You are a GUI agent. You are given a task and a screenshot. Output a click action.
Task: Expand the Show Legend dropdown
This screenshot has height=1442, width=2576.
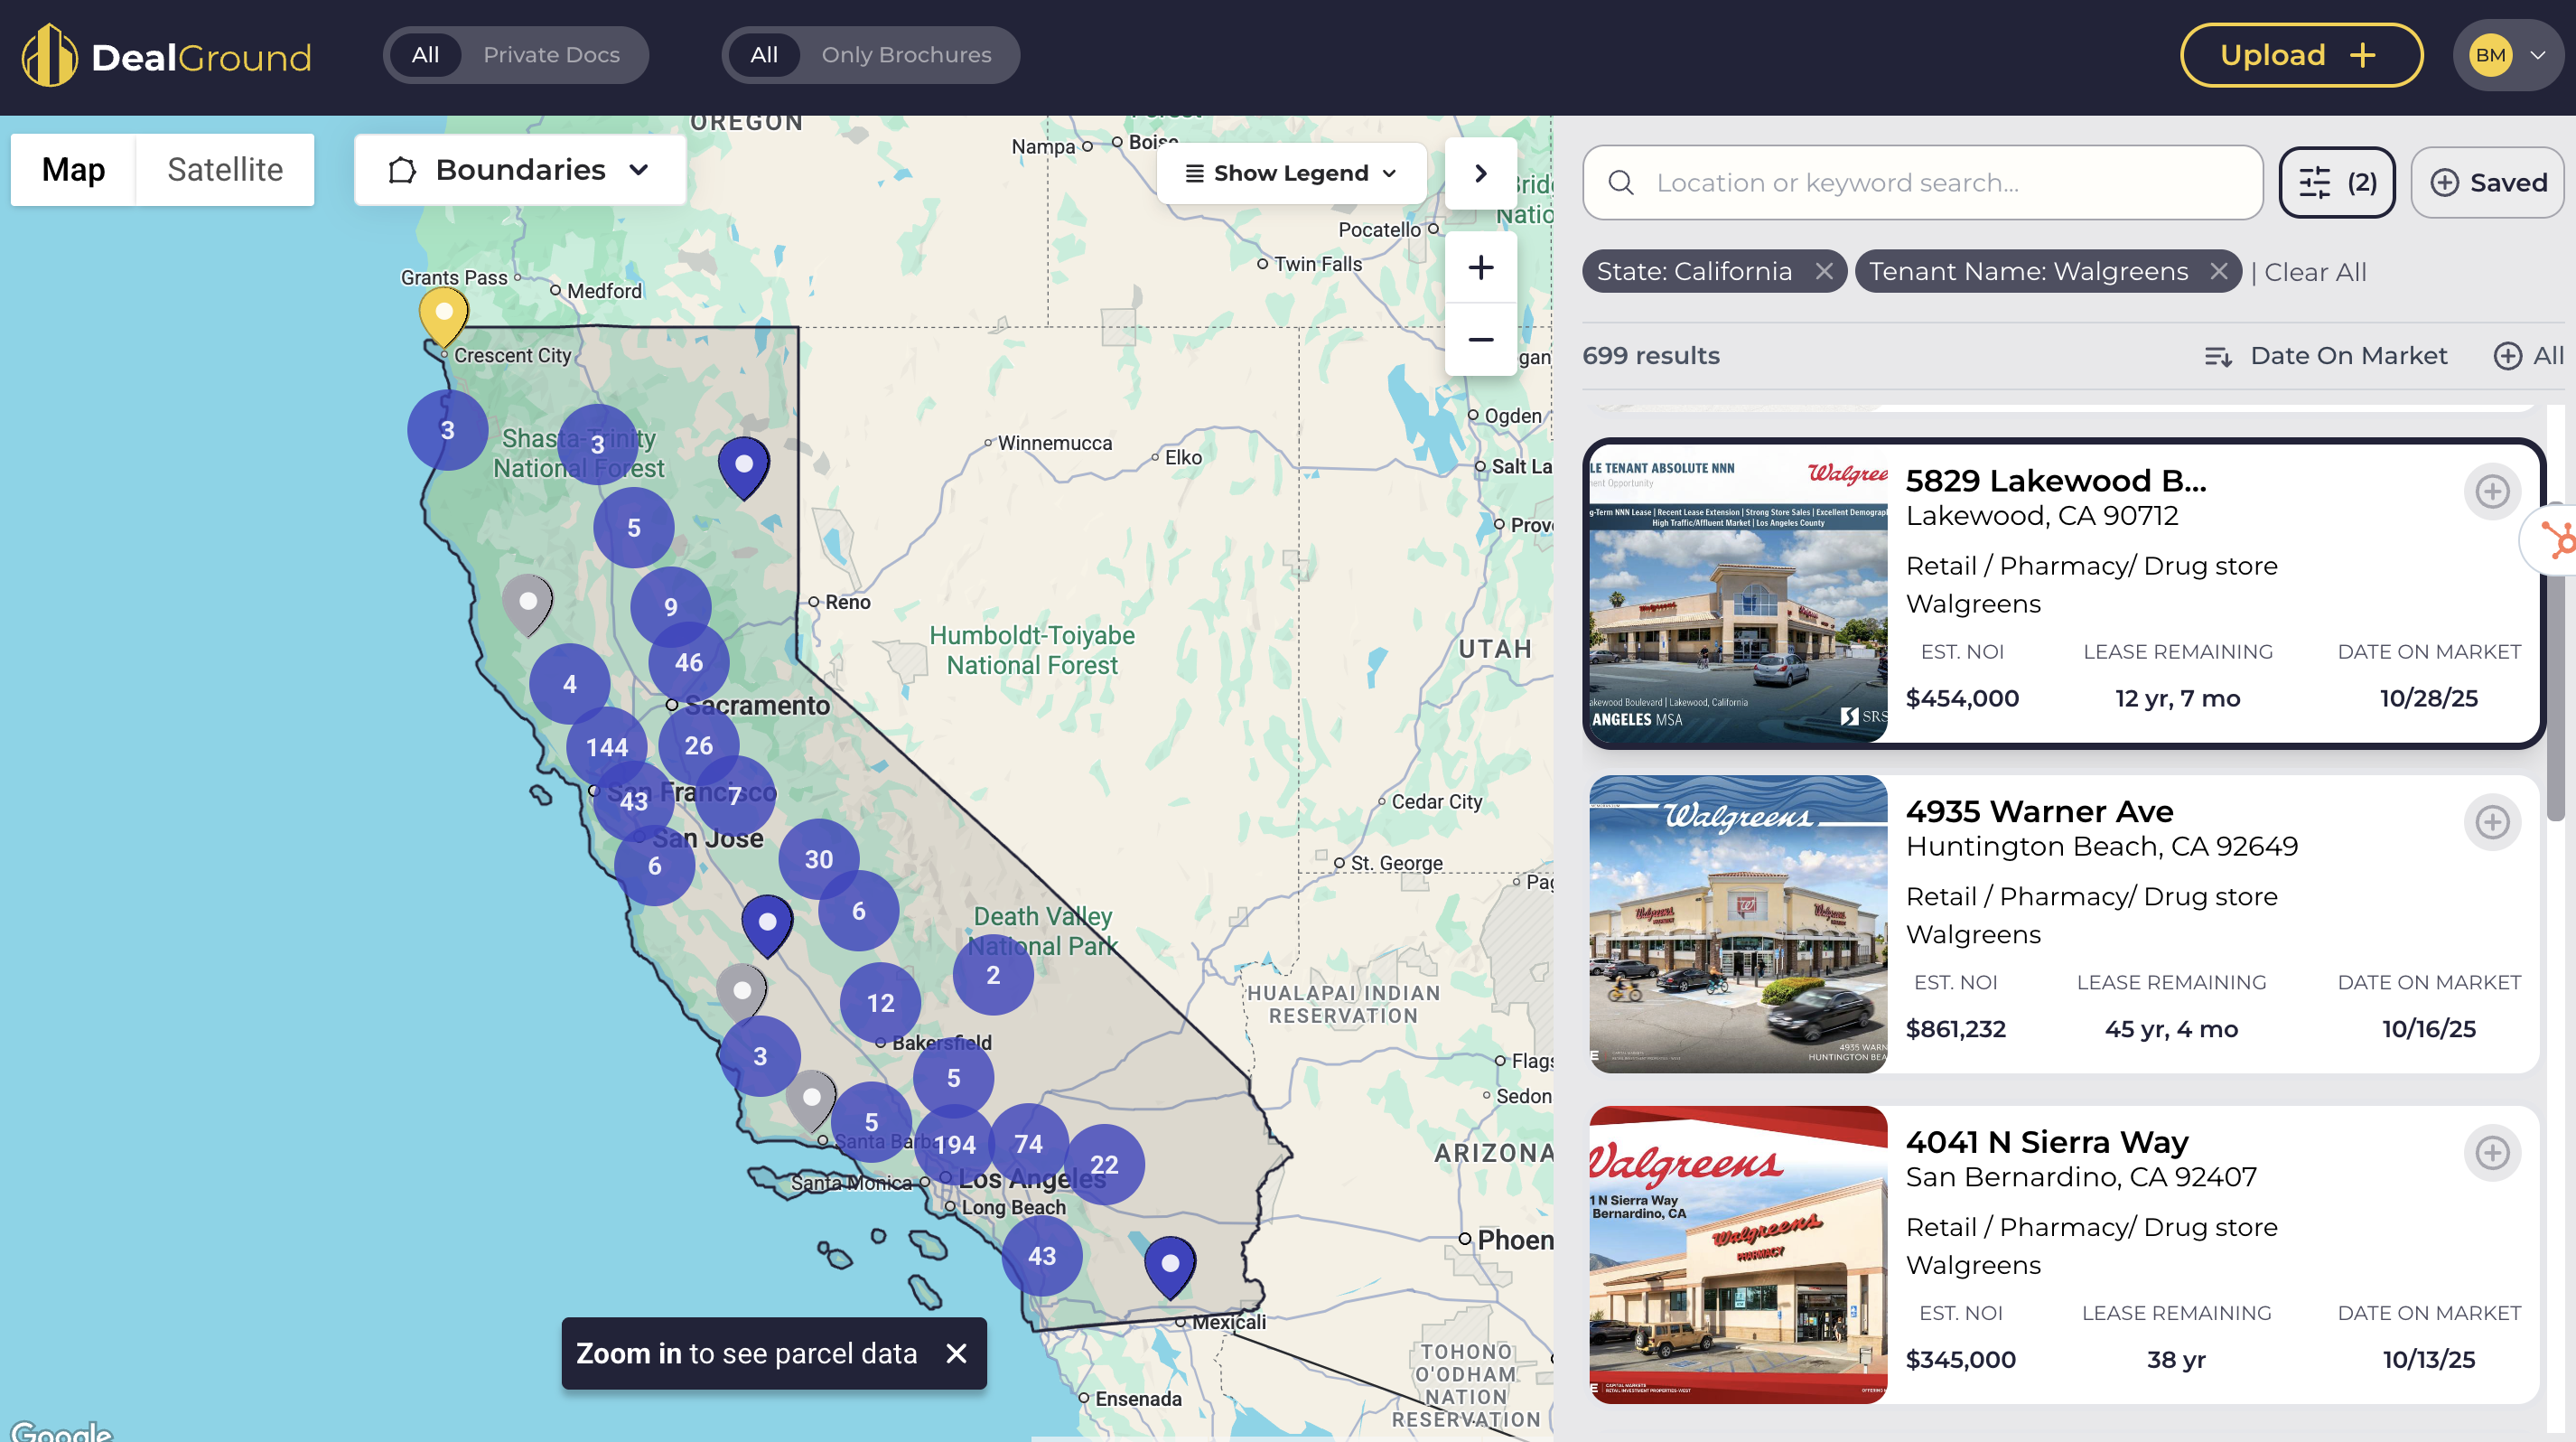(1290, 173)
